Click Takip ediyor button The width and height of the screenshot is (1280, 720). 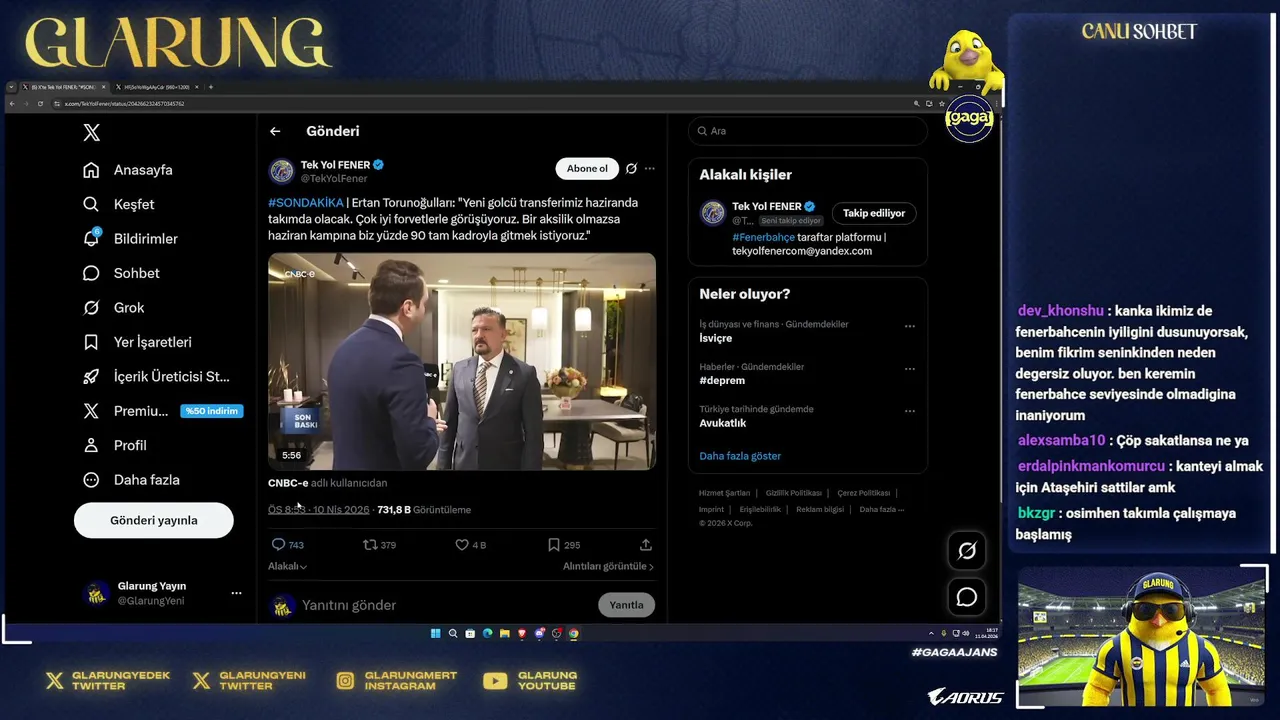(873, 213)
